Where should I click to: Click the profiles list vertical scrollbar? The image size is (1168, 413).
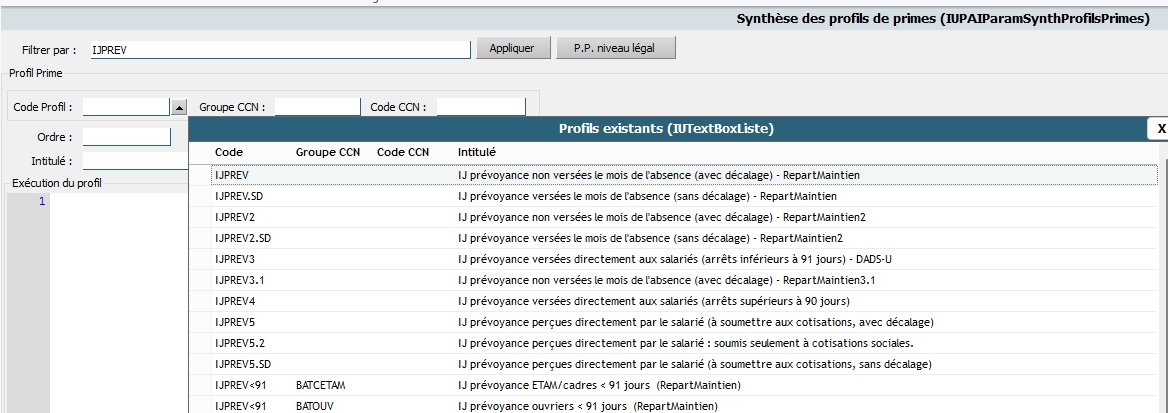coord(1164,283)
